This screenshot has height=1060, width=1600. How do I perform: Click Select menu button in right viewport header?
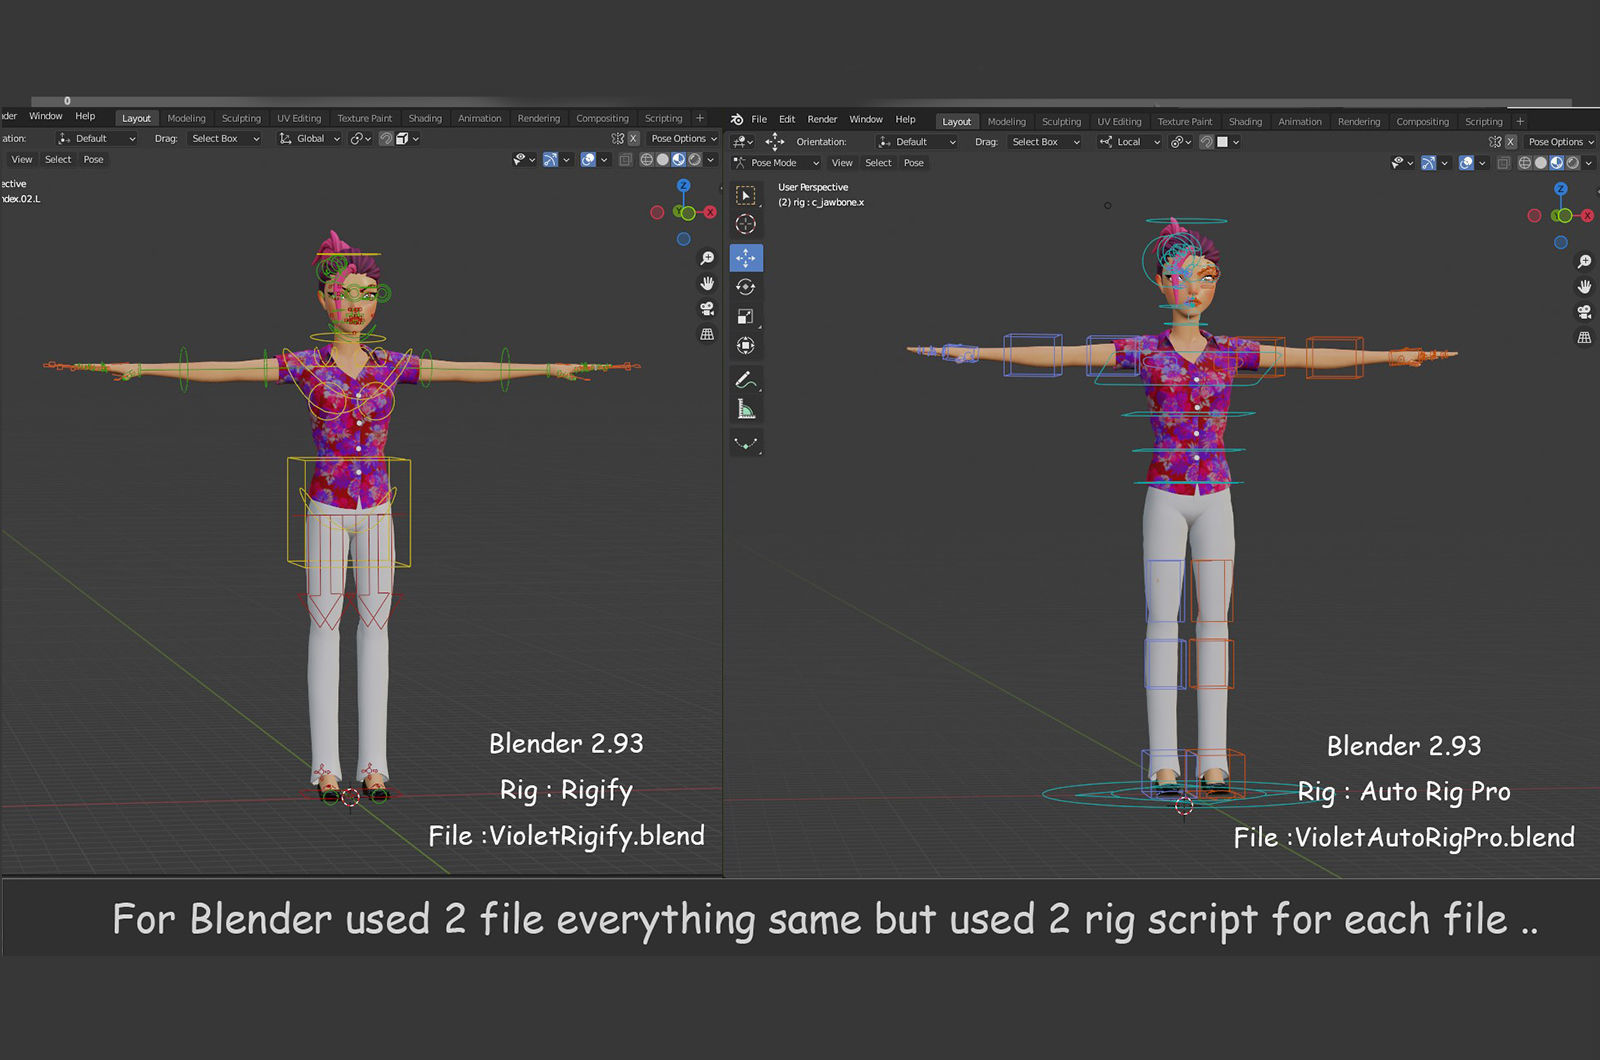pyautogui.click(x=878, y=163)
